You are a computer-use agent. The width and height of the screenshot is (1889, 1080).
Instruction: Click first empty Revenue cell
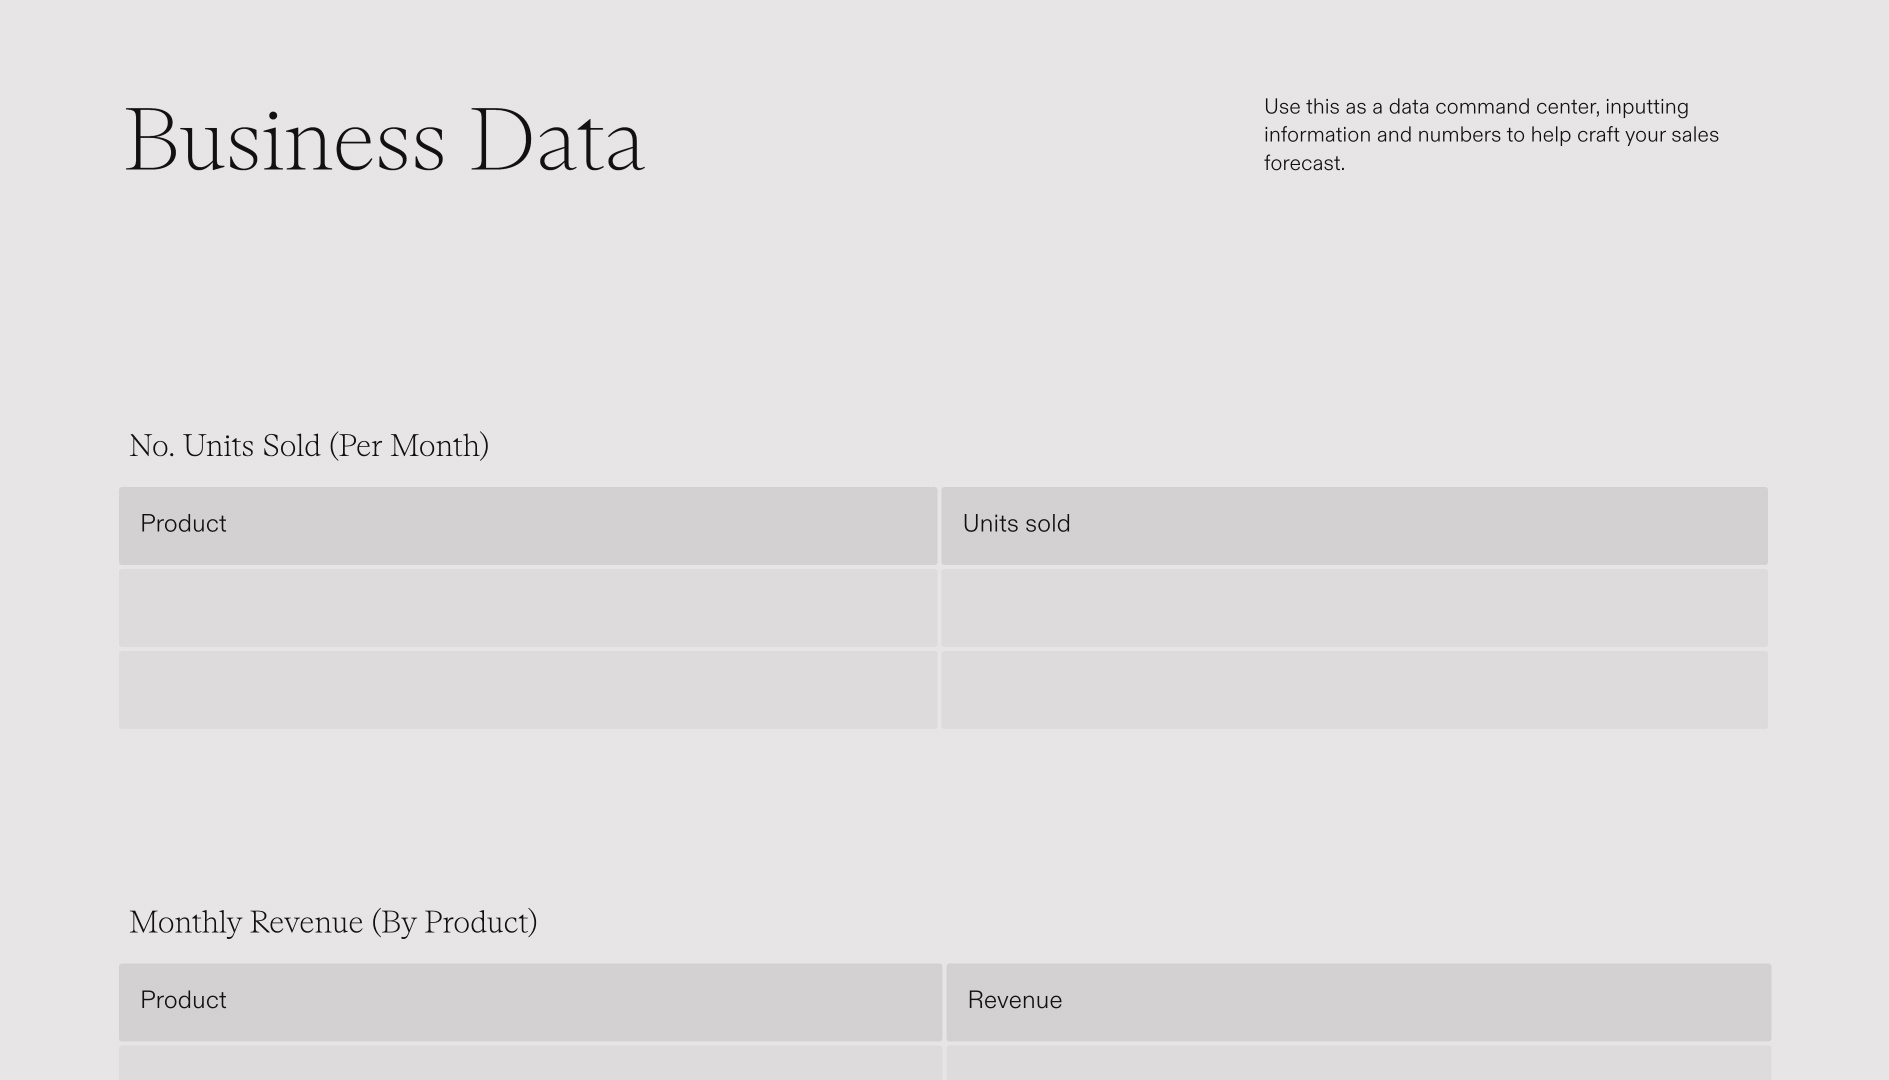[x=1358, y=1064]
